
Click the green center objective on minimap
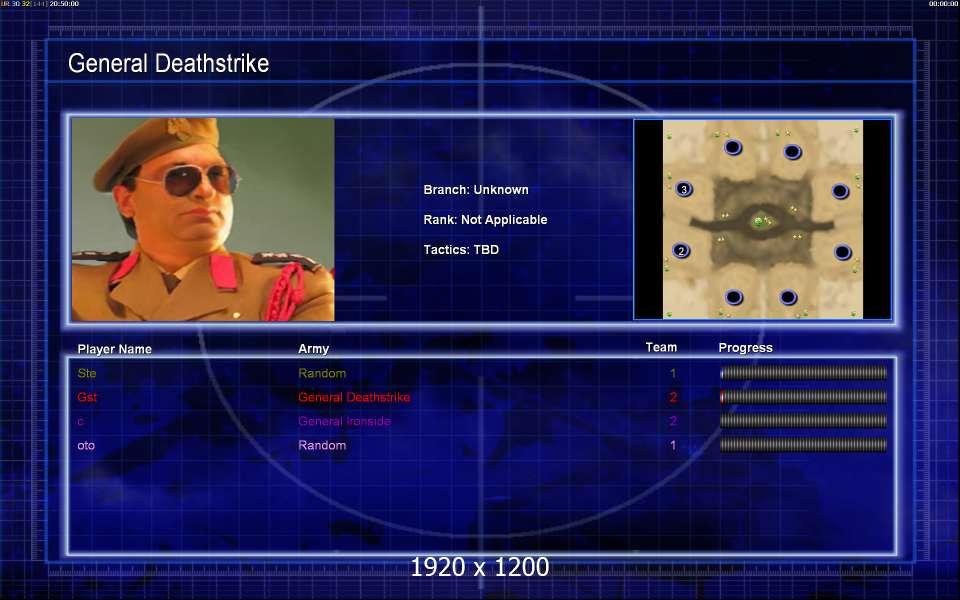[x=759, y=221]
